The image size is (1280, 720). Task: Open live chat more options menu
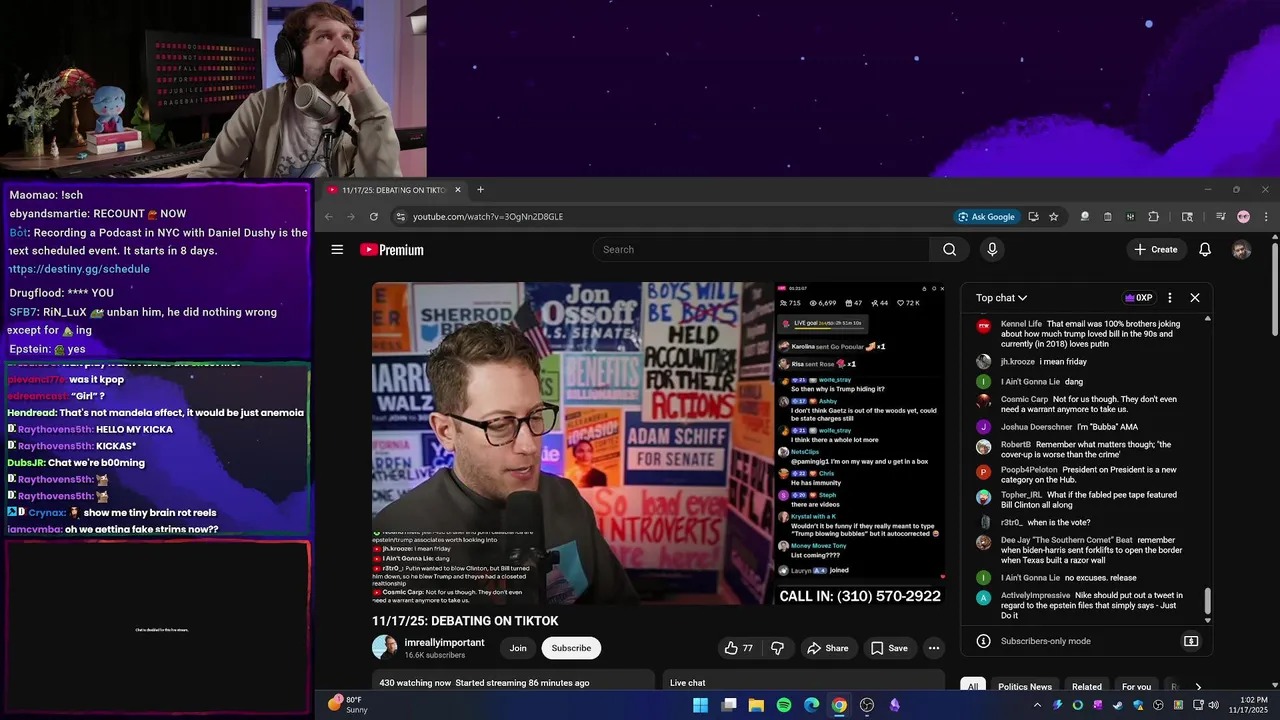pyautogui.click(x=1170, y=298)
